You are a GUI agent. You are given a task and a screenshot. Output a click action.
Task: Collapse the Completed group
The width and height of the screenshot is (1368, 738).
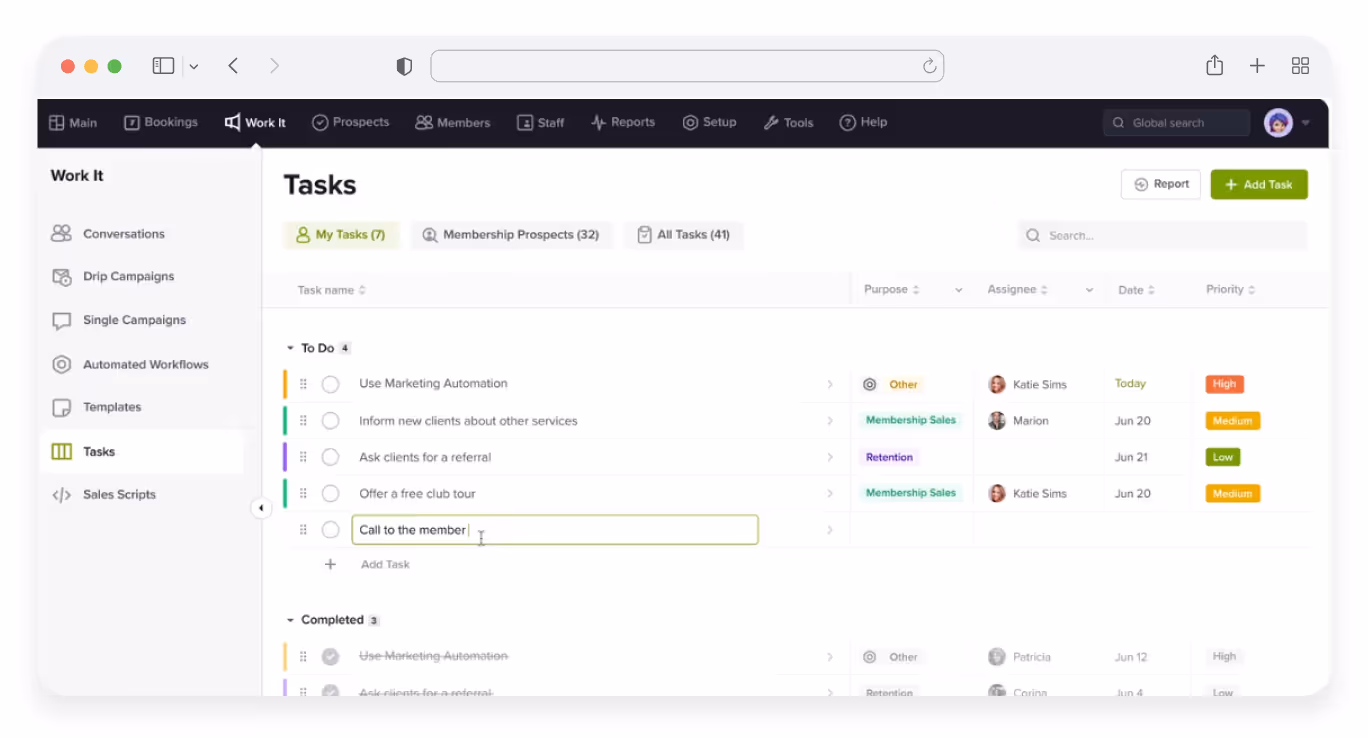click(291, 621)
